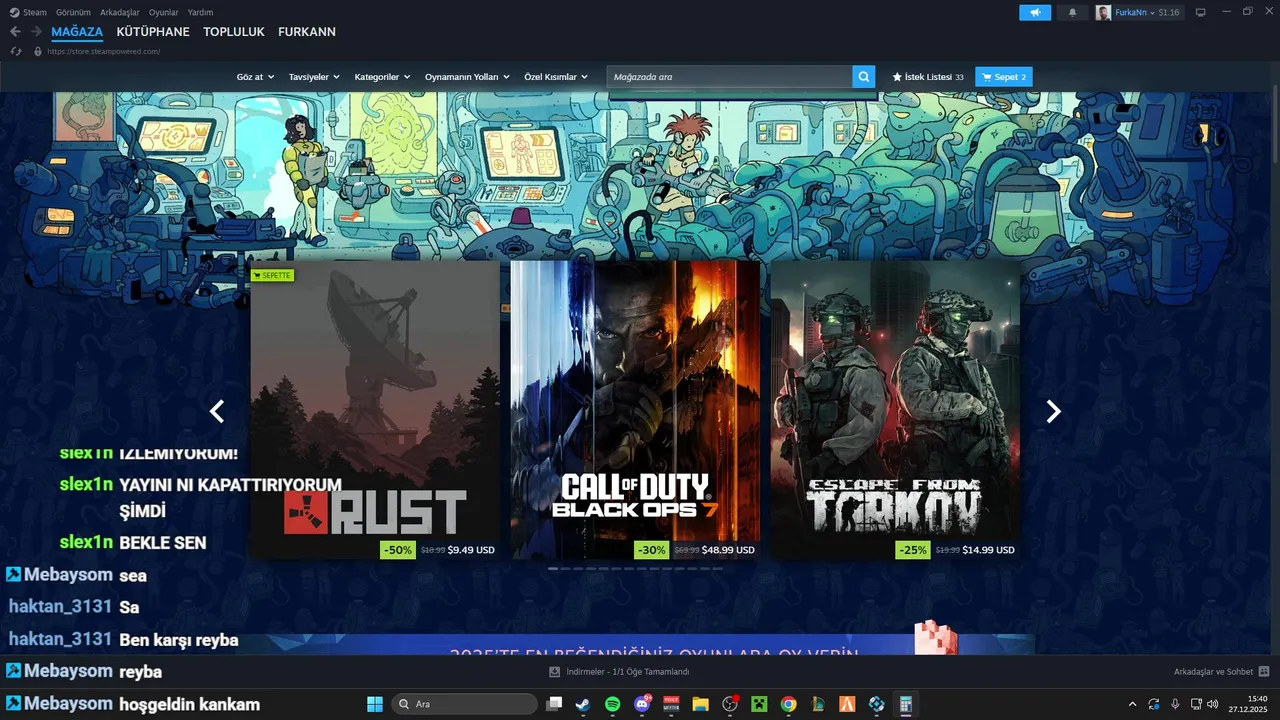
Task: Show previous carousel games
Action: [x=216, y=411]
